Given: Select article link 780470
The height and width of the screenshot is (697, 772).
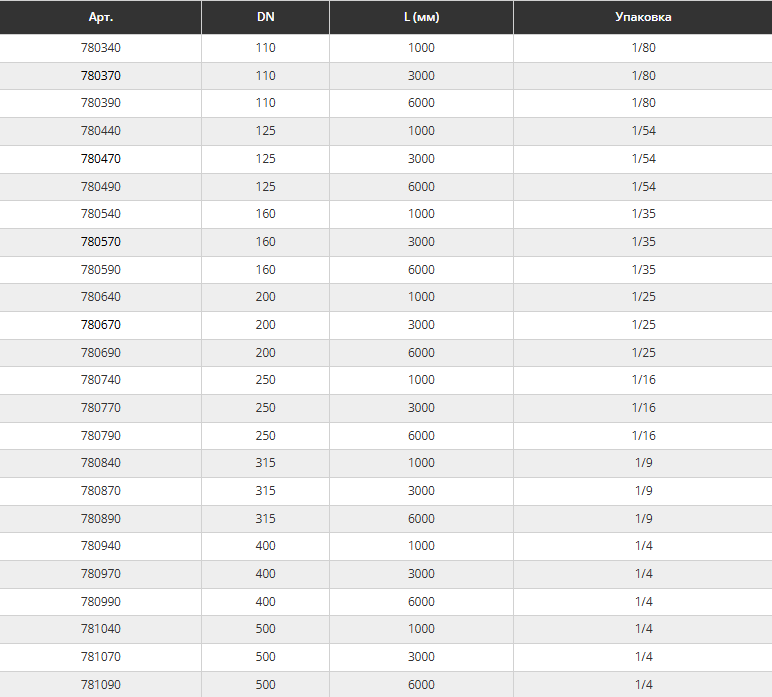Looking at the screenshot, I should pyautogui.click(x=100, y=159).
